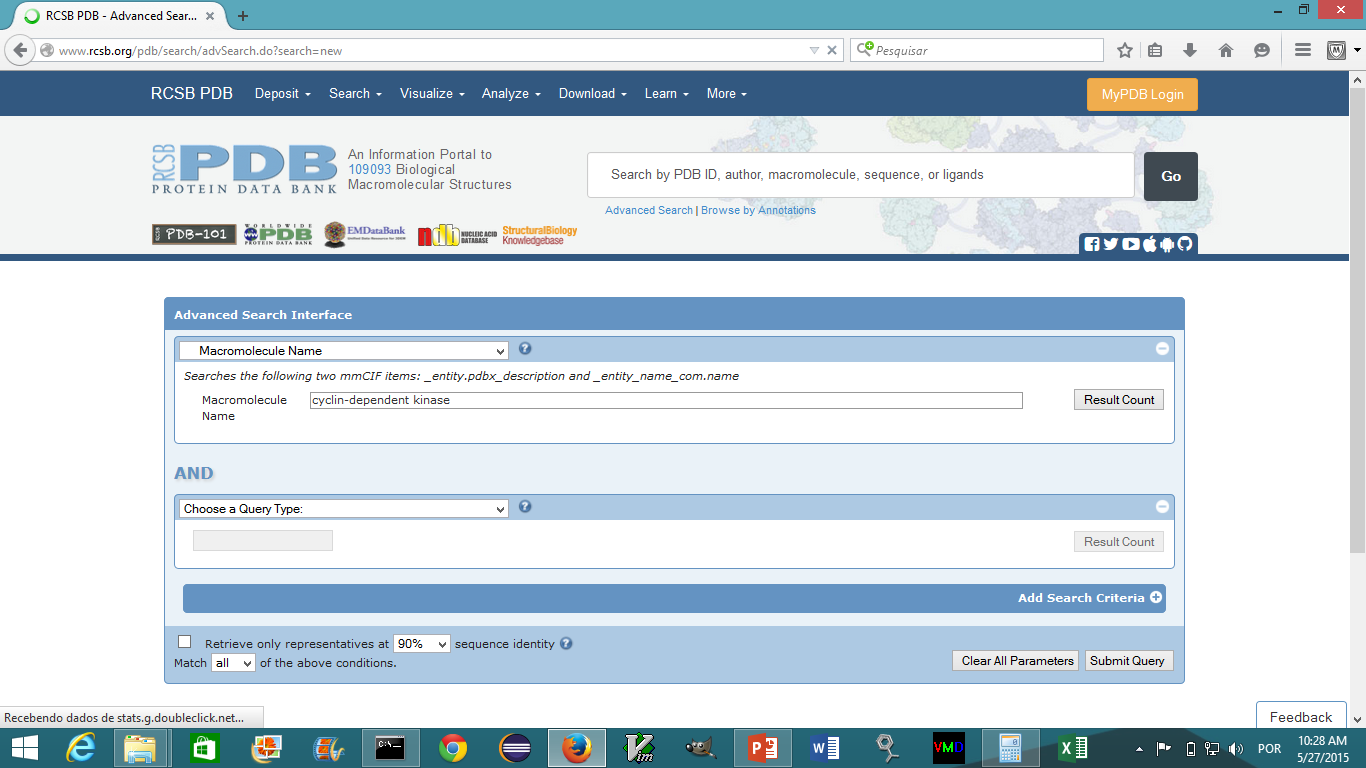Click the 109093 structures count link
1366x768 pixels.
coord(369,170)
